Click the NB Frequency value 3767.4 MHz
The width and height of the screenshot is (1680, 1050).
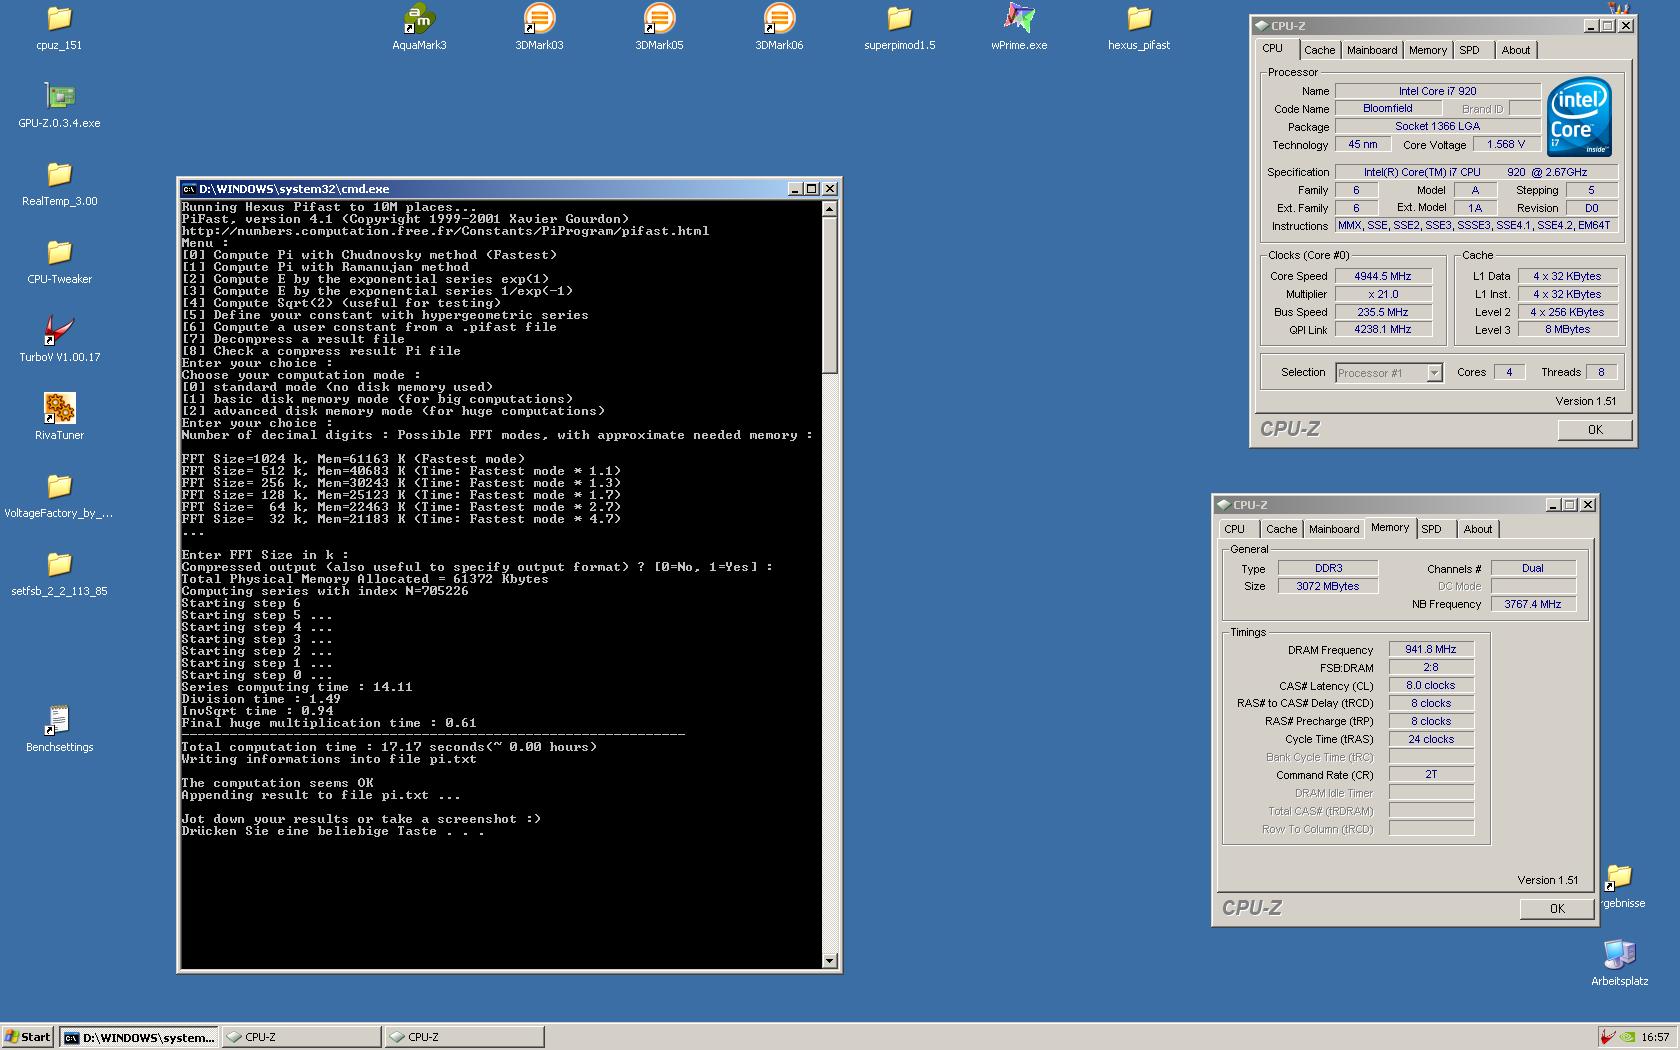point(1532,604)
